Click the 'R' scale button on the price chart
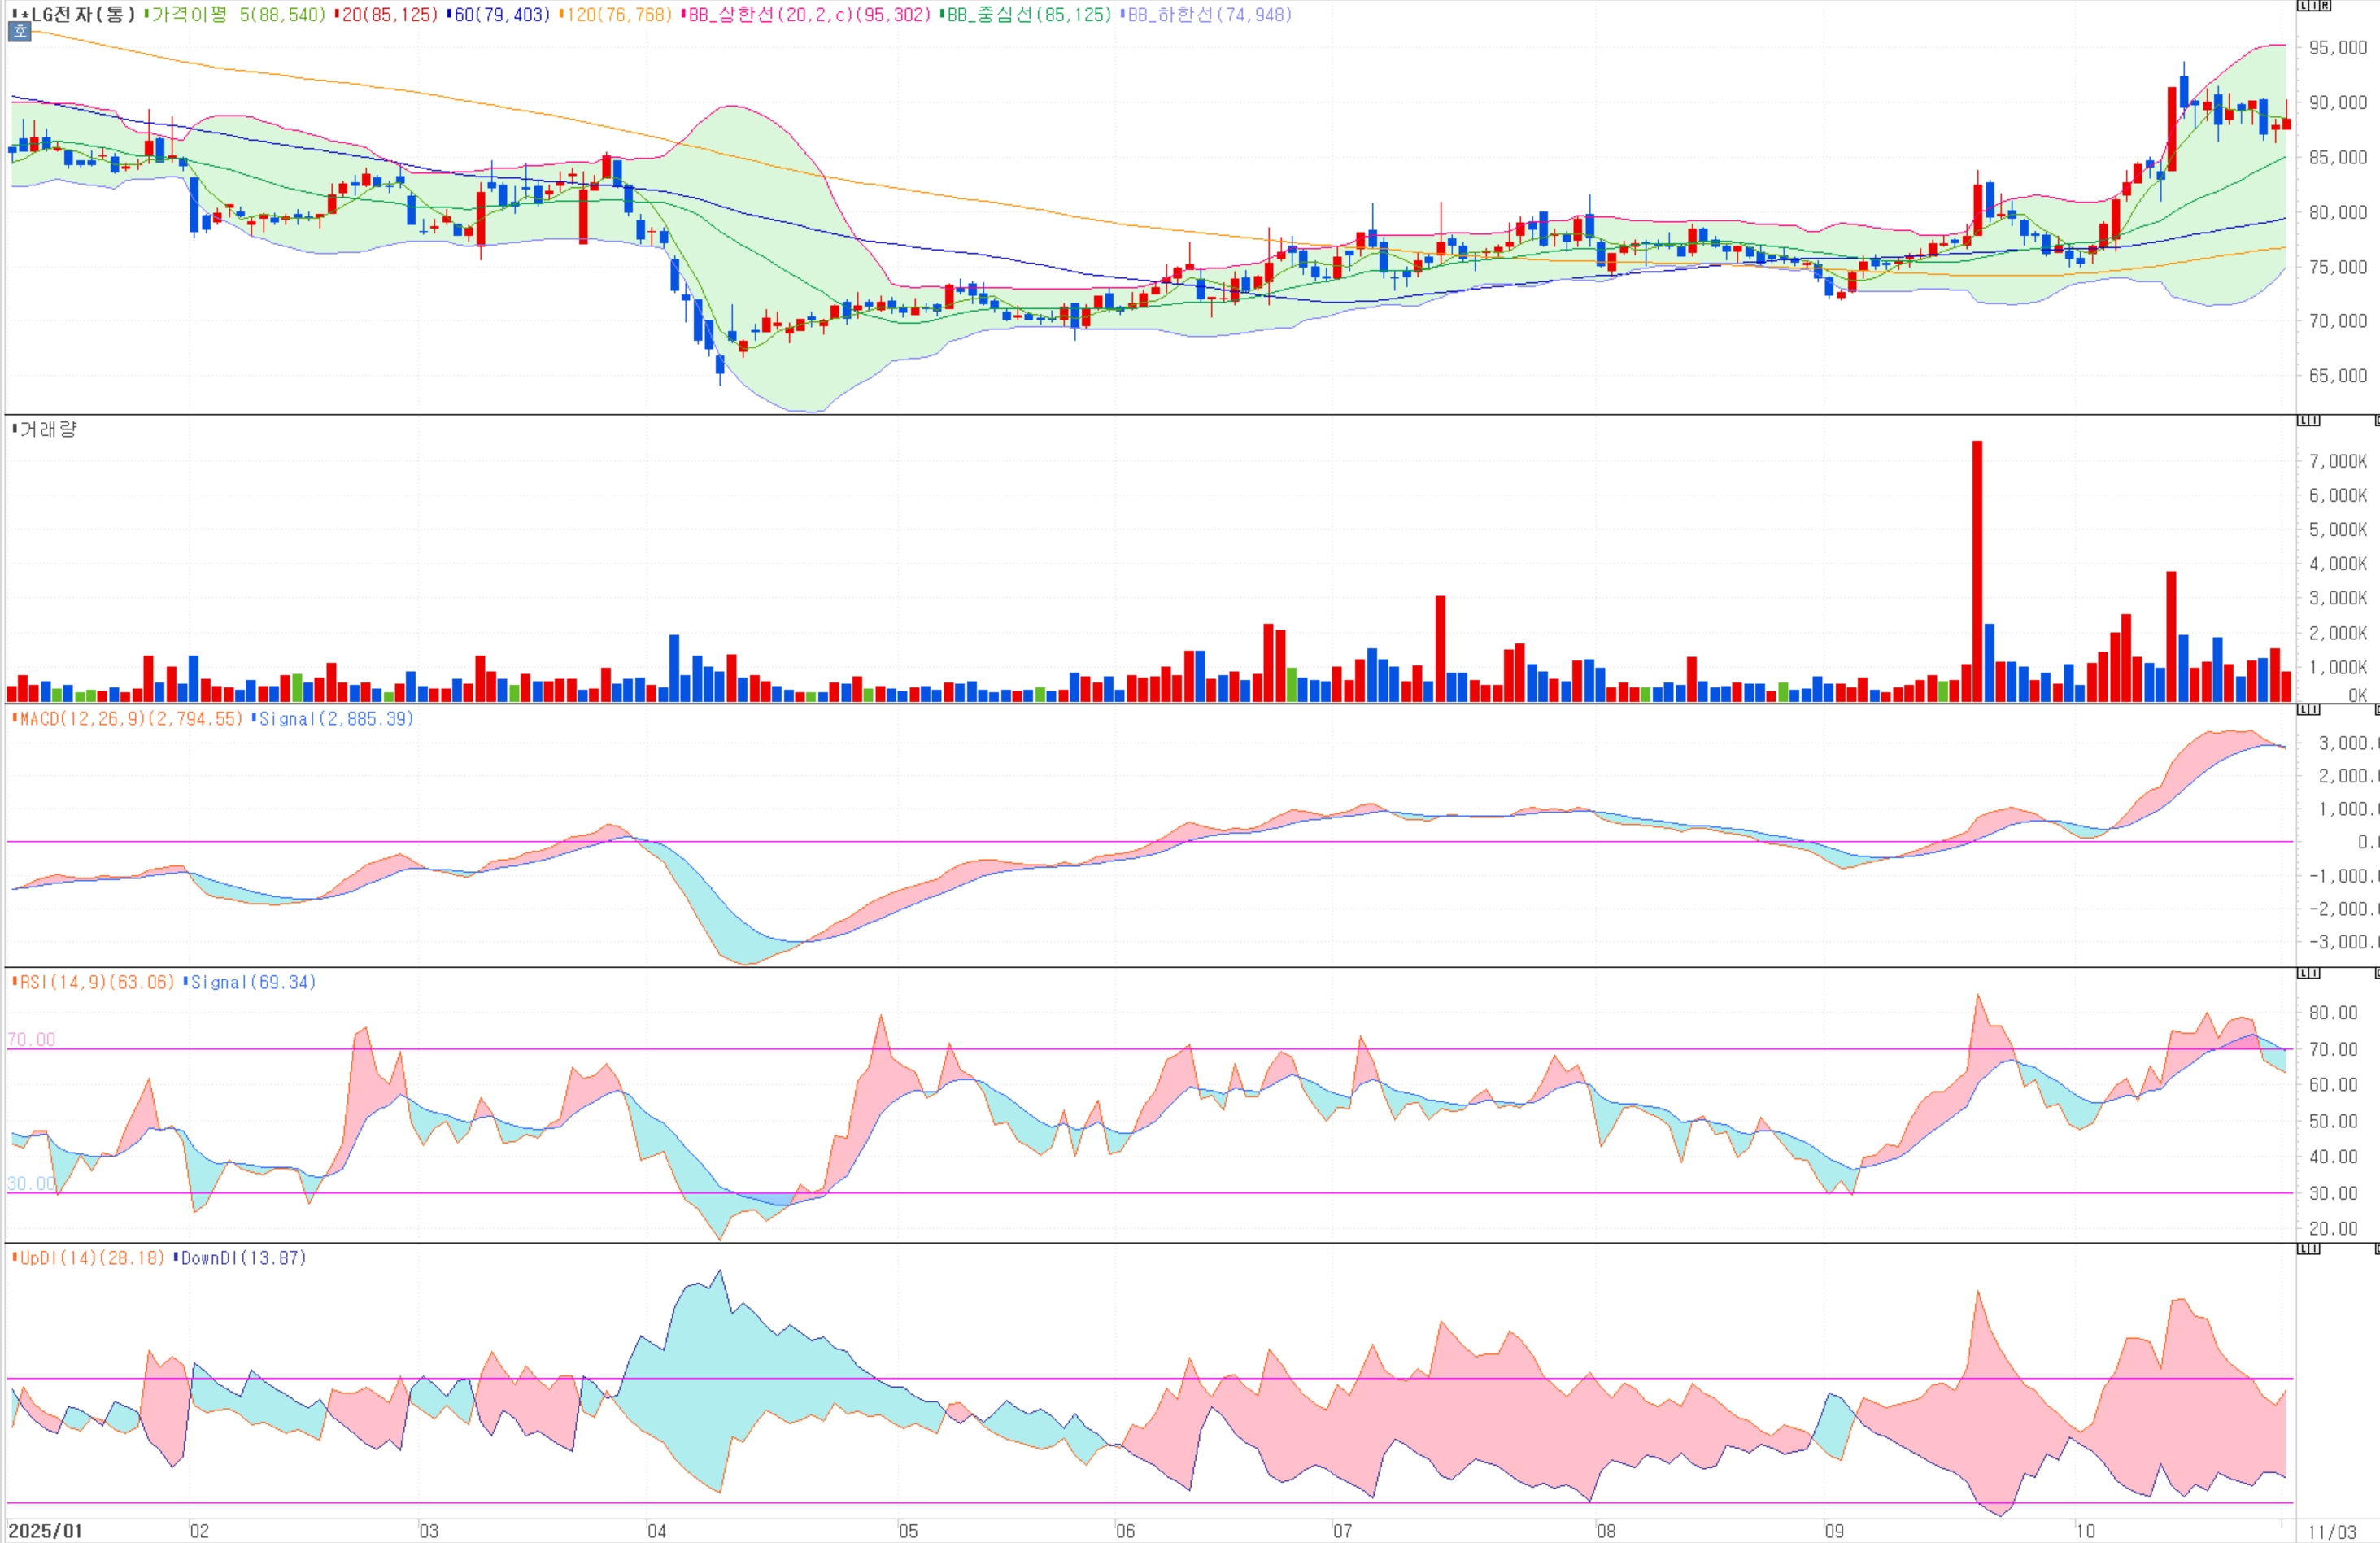 point(2325,5)
